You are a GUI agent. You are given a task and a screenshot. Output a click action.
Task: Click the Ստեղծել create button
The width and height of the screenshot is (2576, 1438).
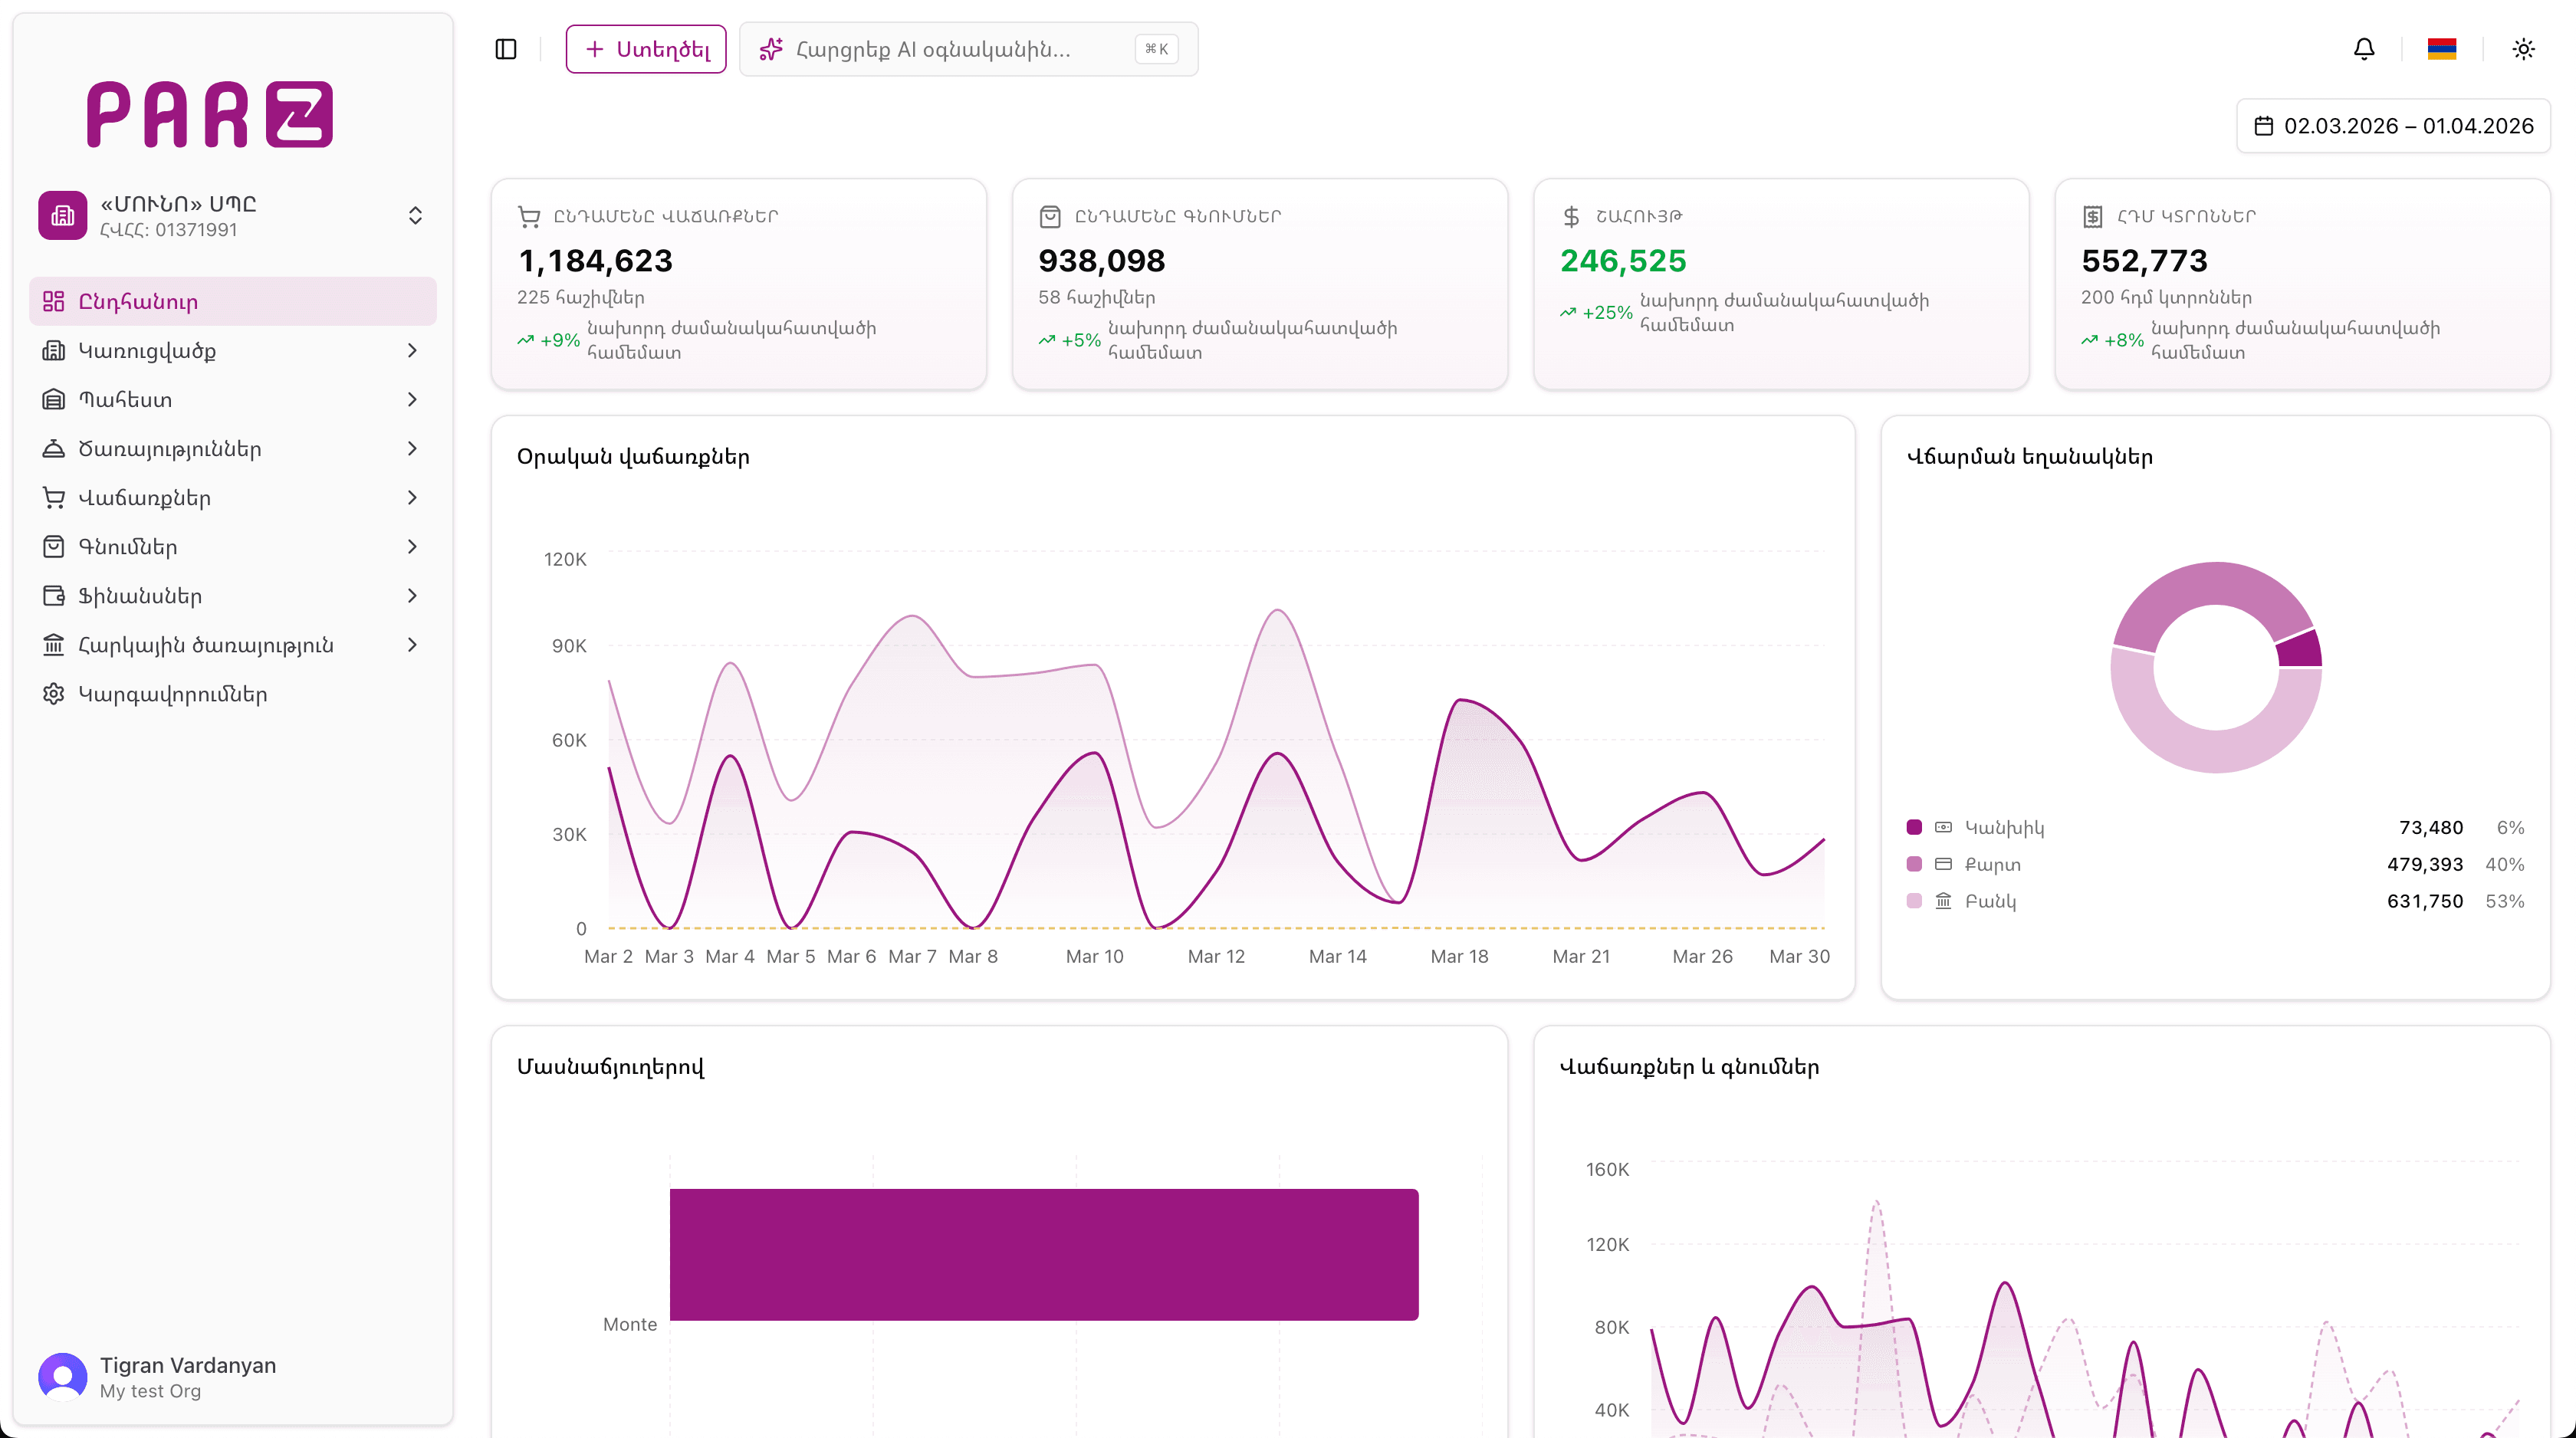pyautogui.click(x=646, y=49)
